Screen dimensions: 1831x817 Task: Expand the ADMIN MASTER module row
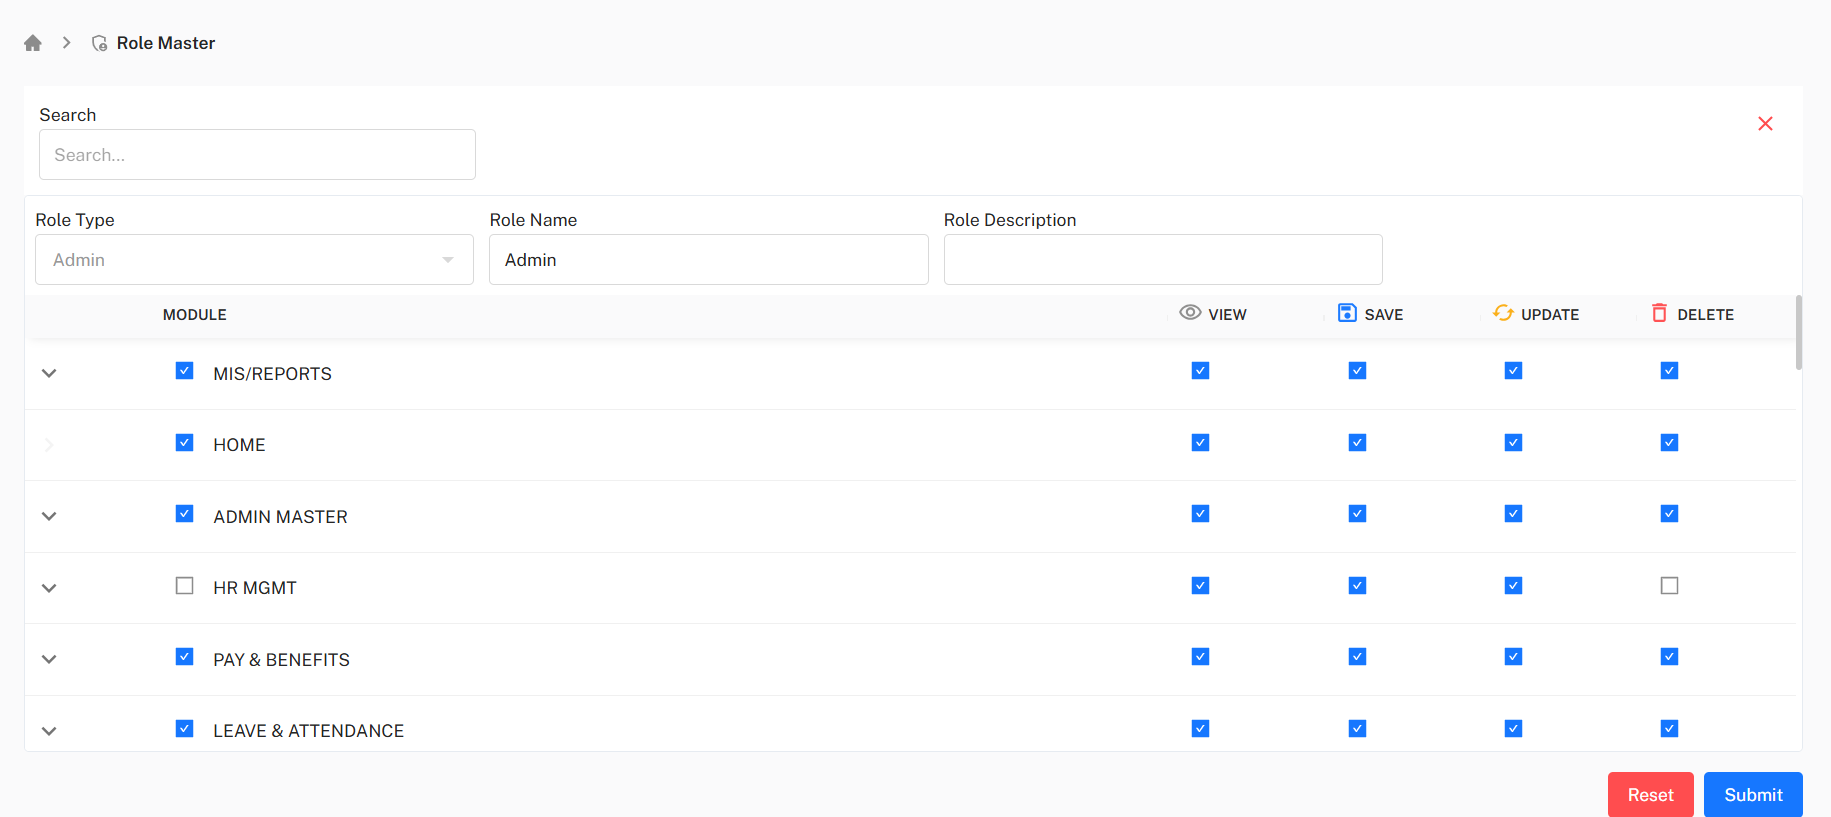[49, 516]
